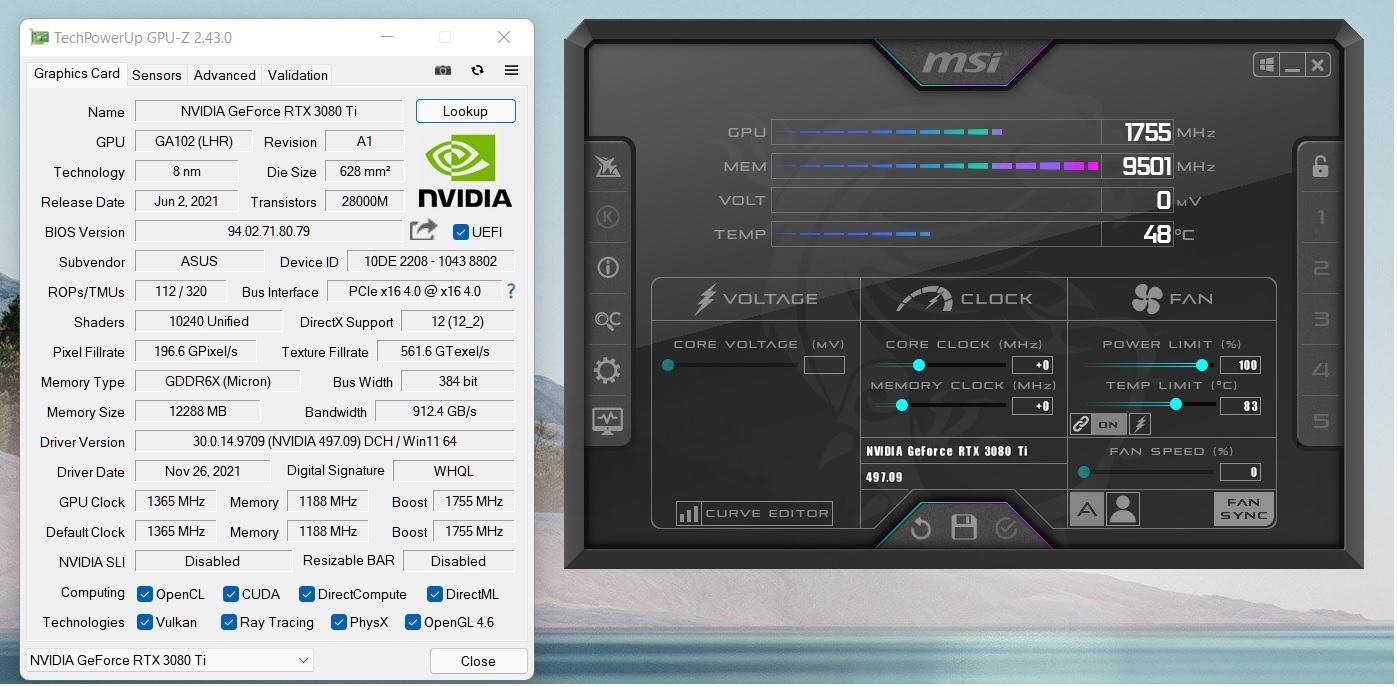This screenshot has width=1397, height=687.
Task: Take a GPU-Z screenshot via camera icon
Action: (x=443, y=71)
